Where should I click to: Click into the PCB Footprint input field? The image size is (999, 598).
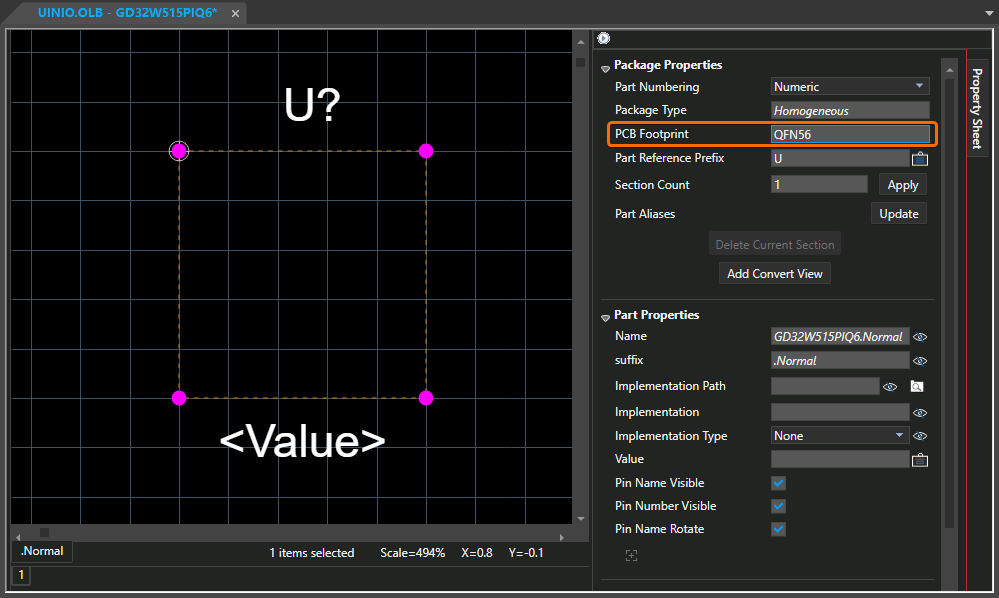(x=850, y=134)
